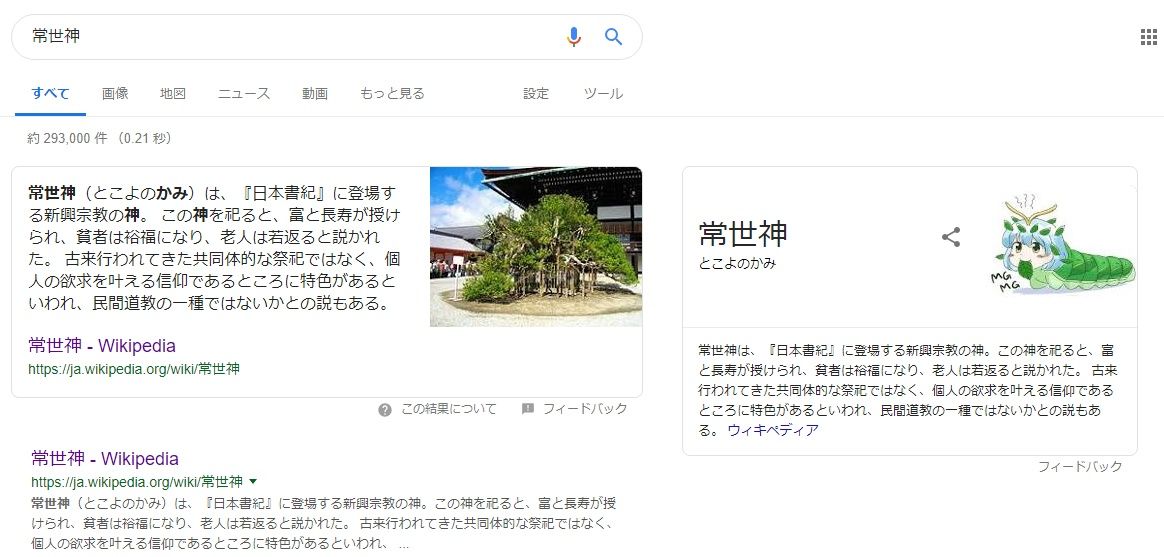Open the ツール search tools

603,94
